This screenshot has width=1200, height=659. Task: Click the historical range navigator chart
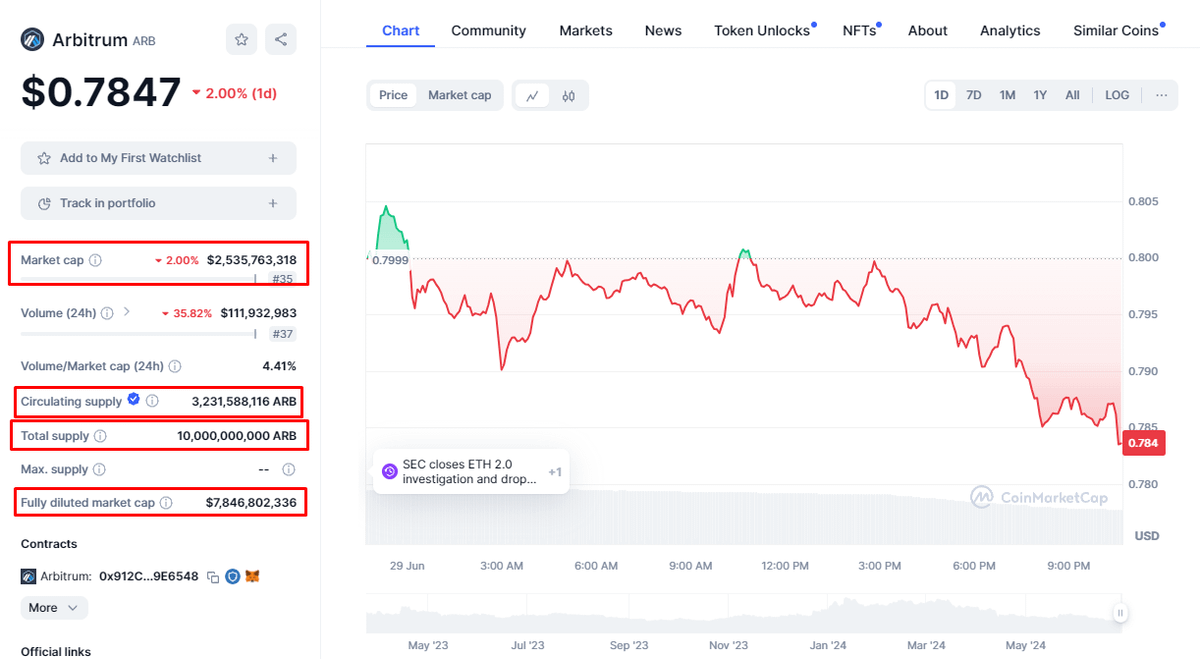coord(741,613)
